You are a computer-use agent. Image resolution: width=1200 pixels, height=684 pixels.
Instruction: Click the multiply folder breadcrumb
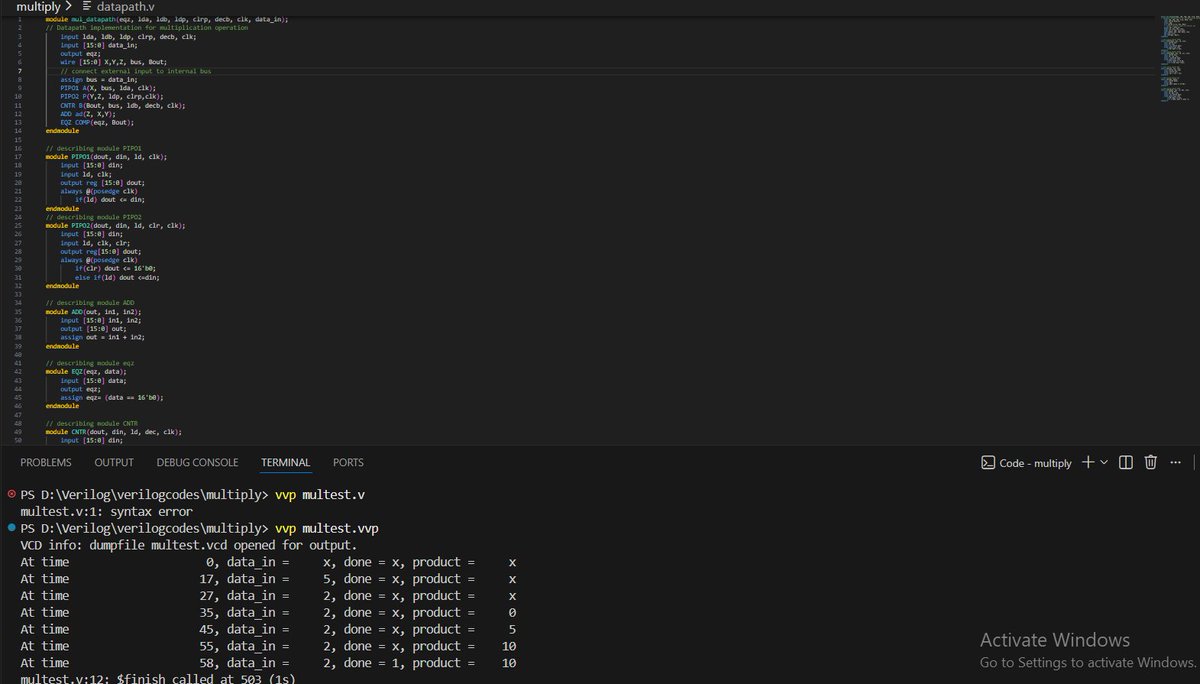tap(39, 7)
